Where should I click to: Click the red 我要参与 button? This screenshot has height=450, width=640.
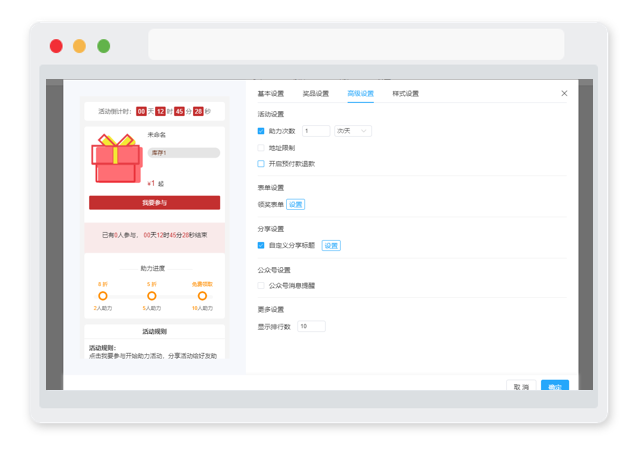click(x=155, y=203)
